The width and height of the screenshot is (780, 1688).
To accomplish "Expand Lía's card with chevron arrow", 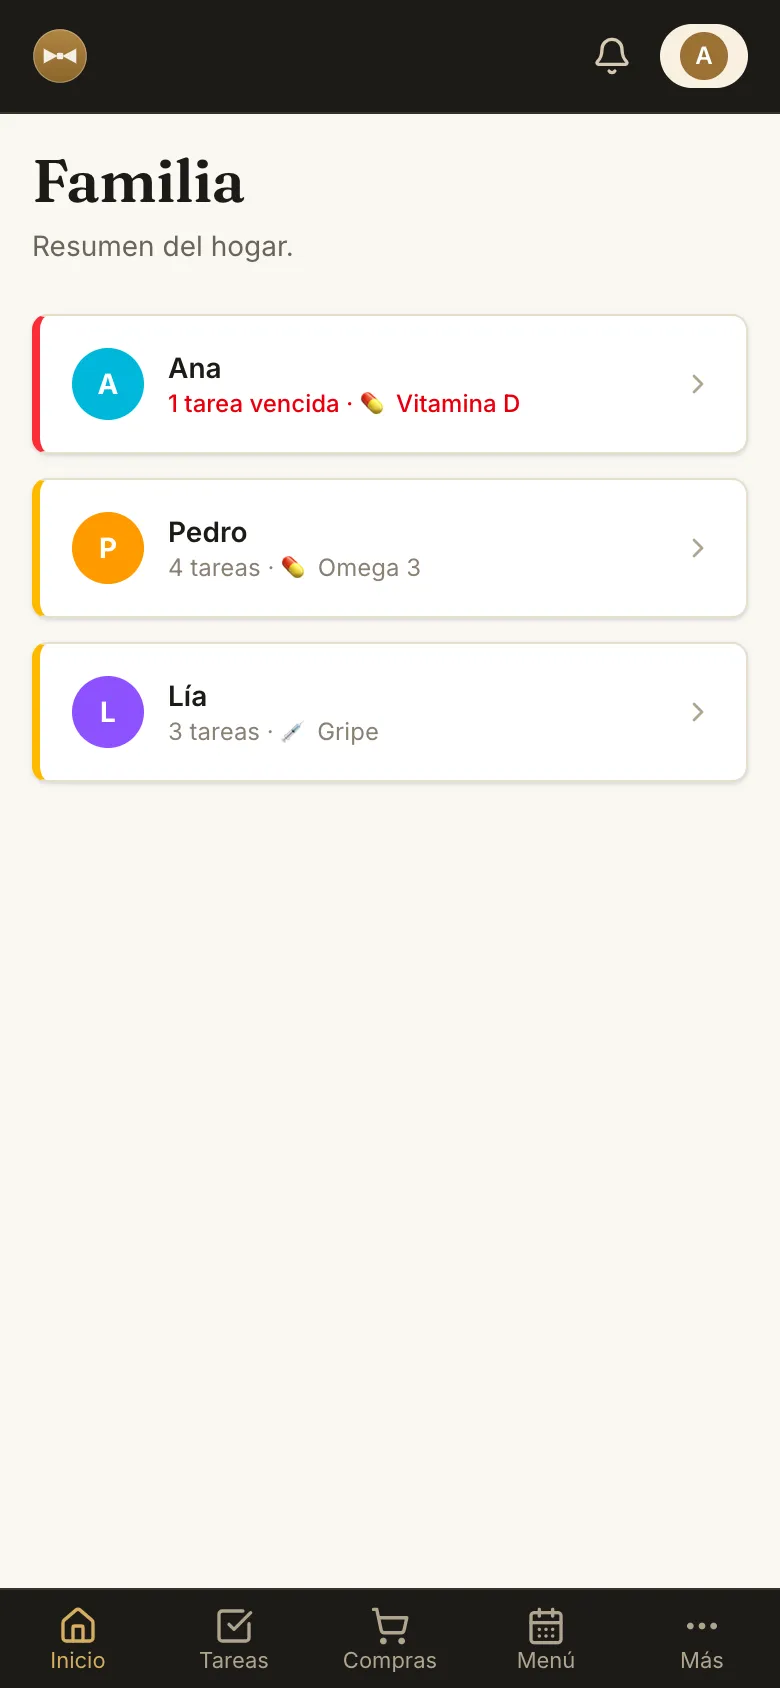I will (698, 712).
